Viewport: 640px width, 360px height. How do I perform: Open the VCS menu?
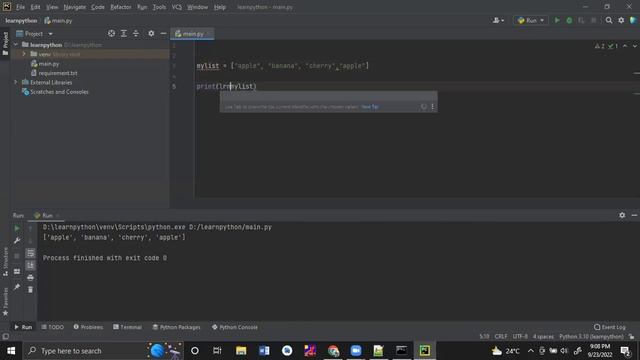pyautogui.click(x=177, y=7)
